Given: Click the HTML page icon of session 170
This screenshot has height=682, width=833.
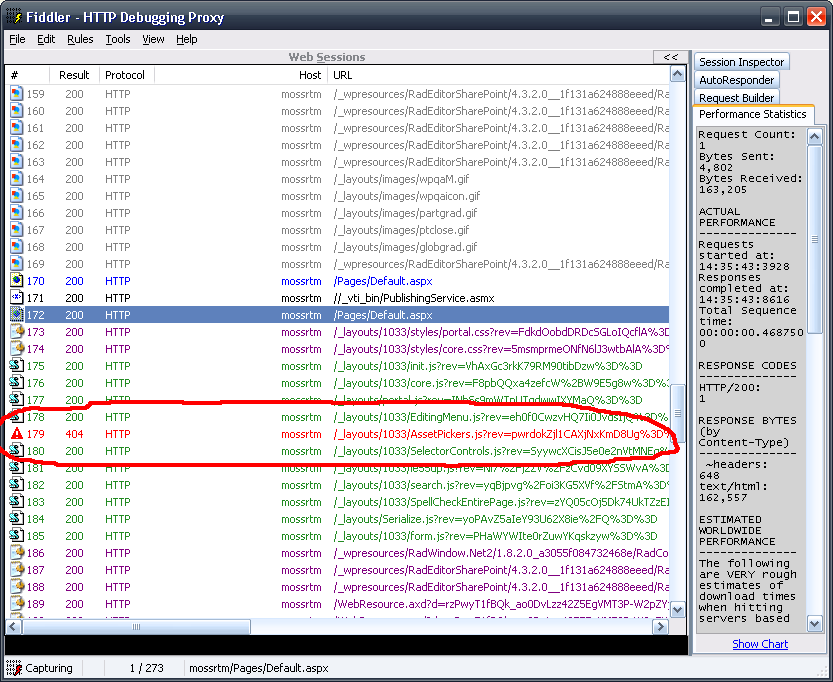Looking at the screenshot, I should (17, 281).
